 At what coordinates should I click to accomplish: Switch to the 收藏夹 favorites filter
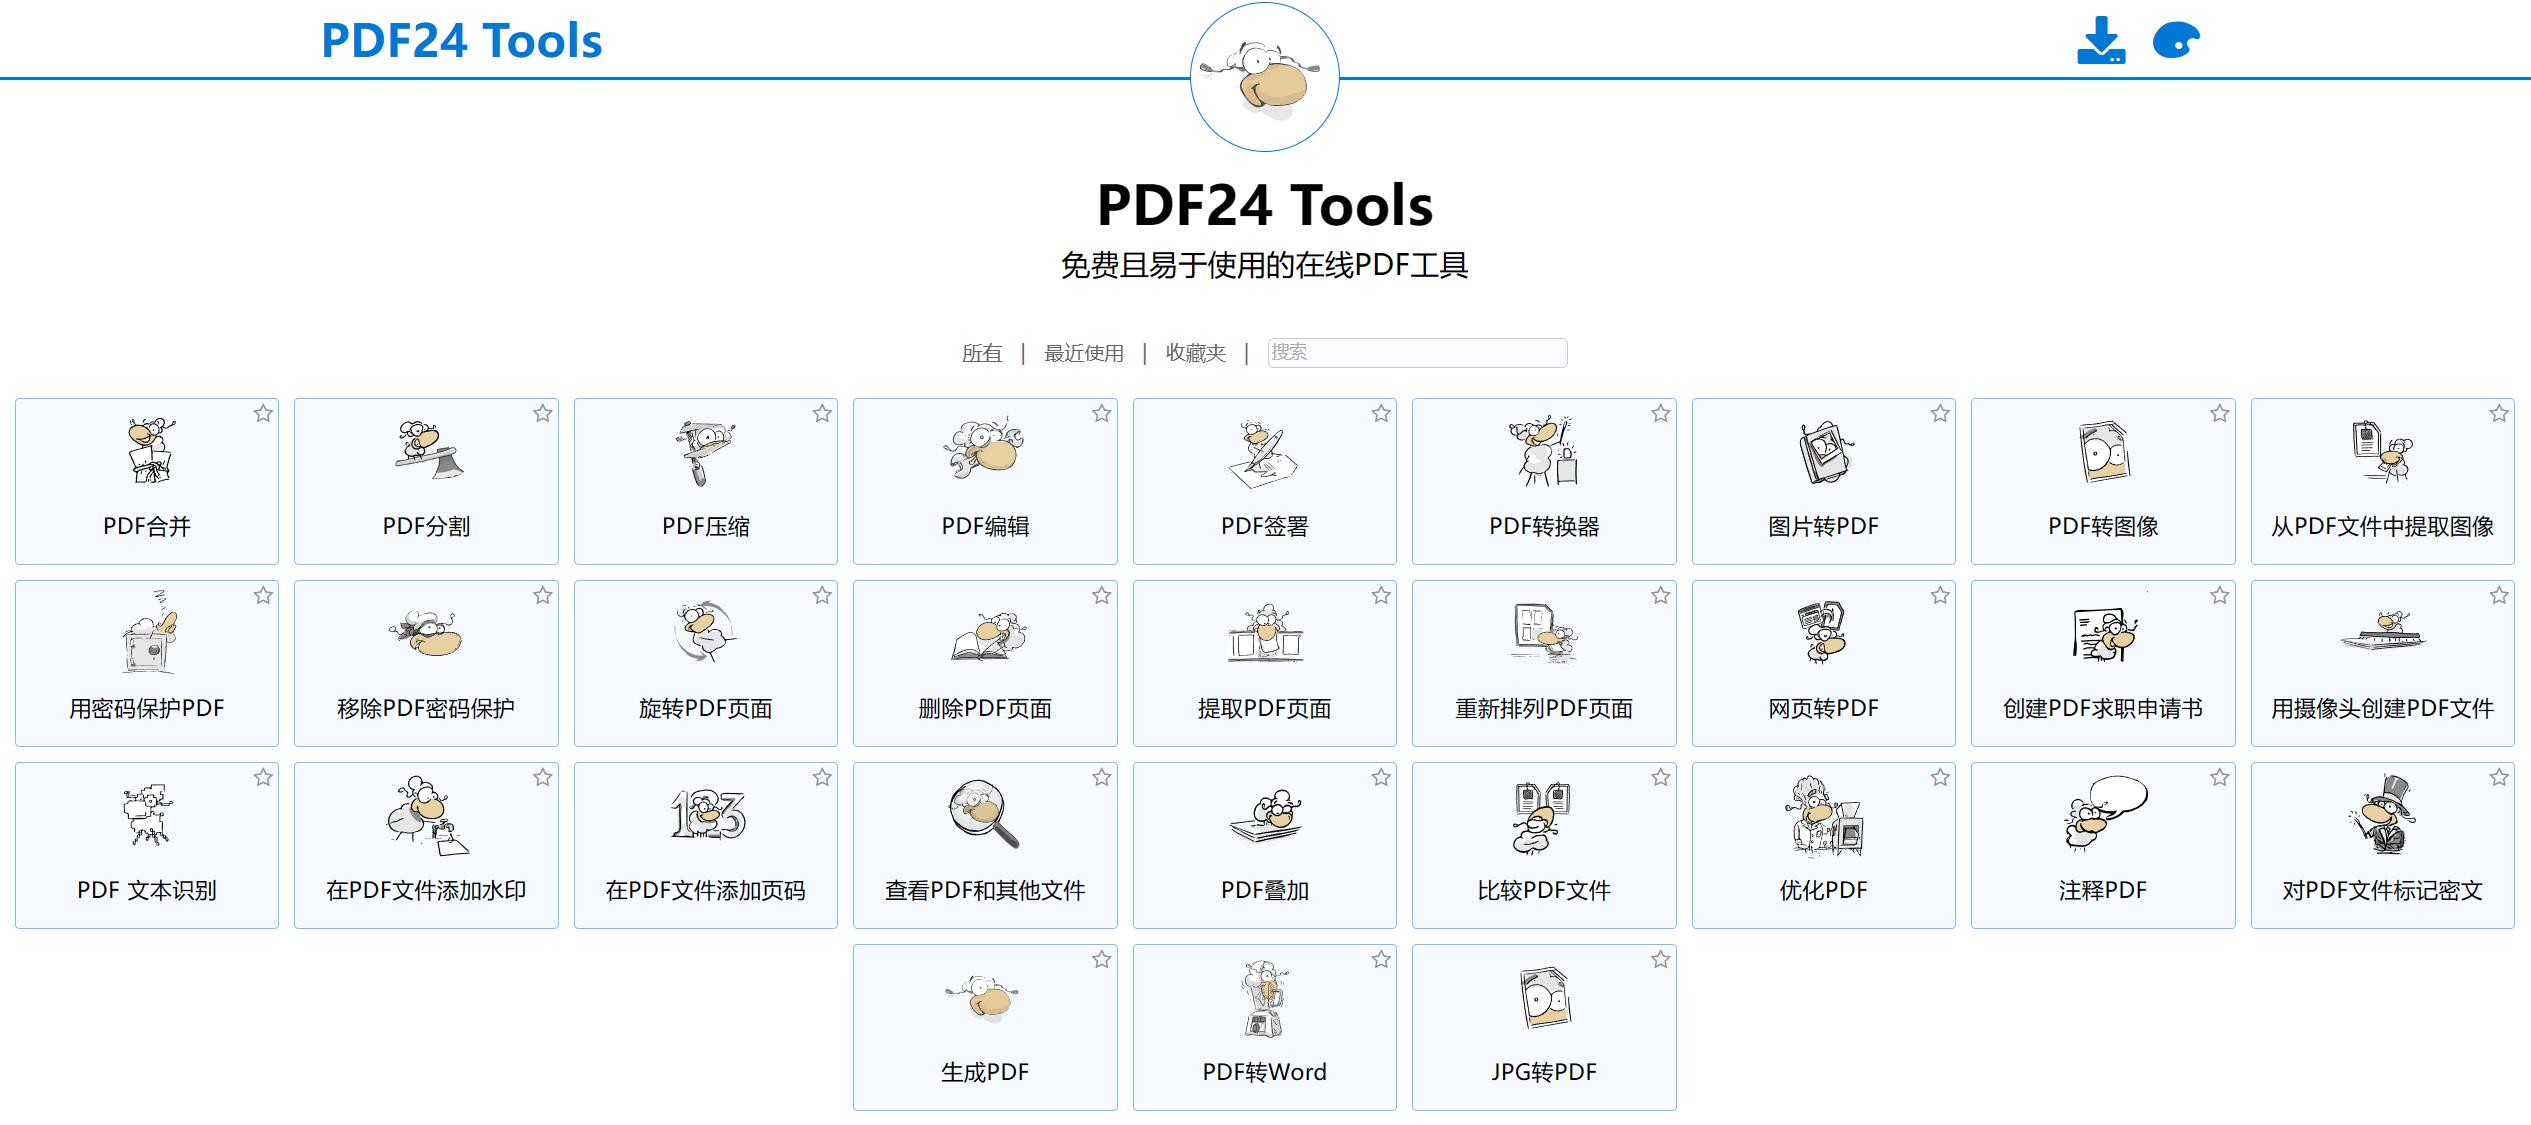pyautogui.click(x=1196, y=353)
